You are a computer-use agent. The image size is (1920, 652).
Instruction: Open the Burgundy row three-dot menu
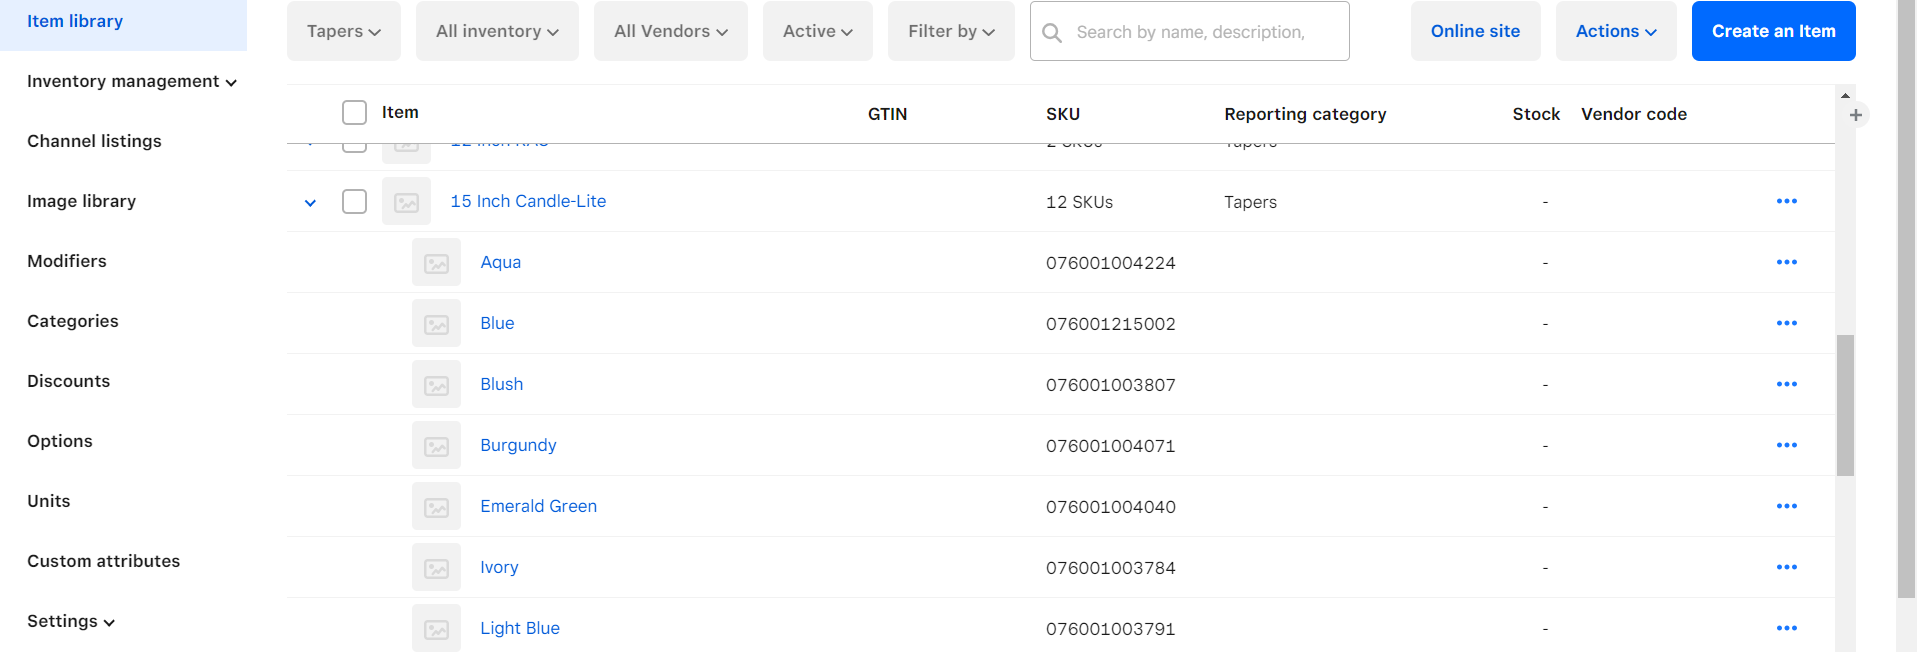pos(1786,445)
